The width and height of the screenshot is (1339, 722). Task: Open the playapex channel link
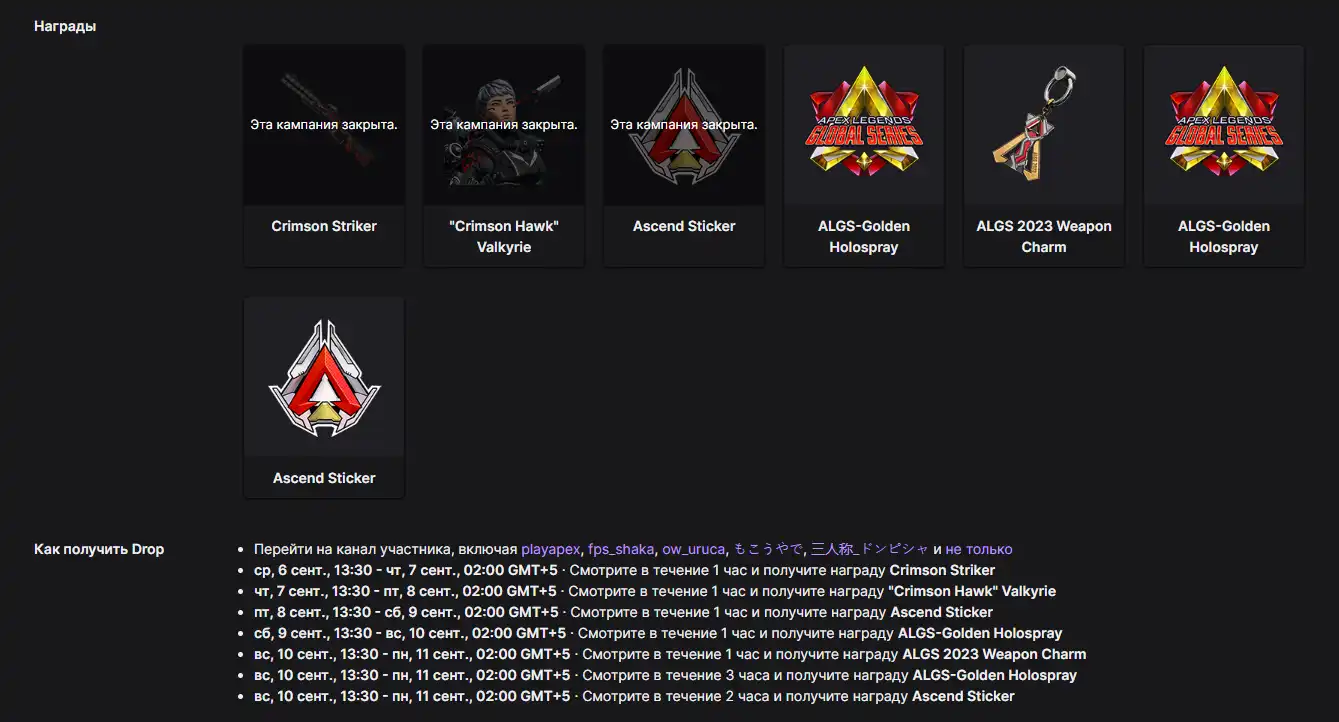coord(550,549)
